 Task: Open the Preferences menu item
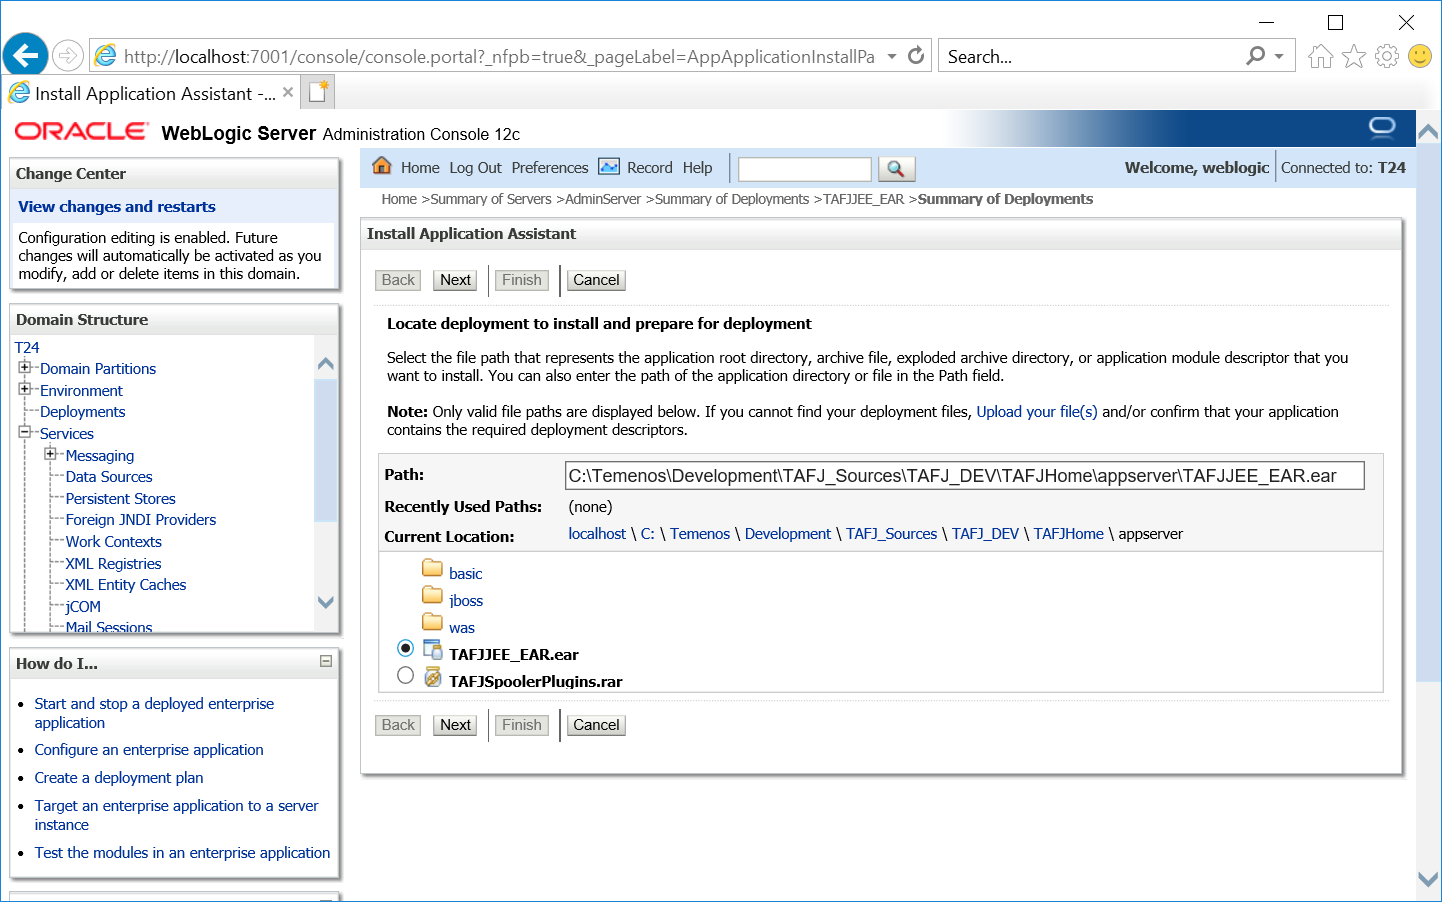(x=549, y=168)
